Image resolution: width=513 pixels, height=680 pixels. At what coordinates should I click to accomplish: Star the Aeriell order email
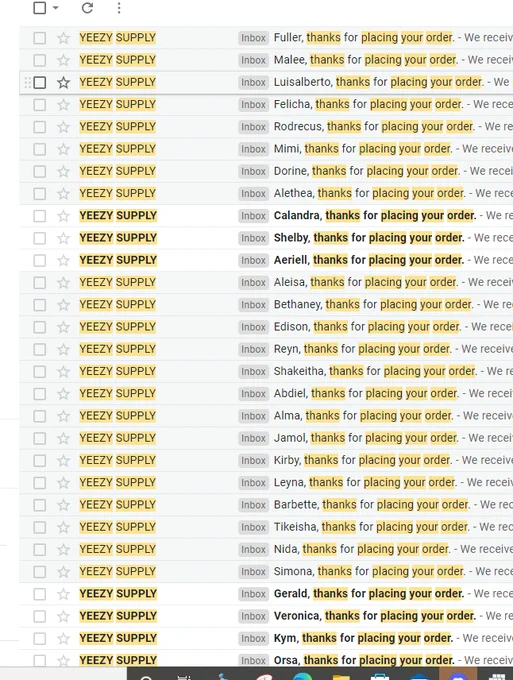click(63, 260)
